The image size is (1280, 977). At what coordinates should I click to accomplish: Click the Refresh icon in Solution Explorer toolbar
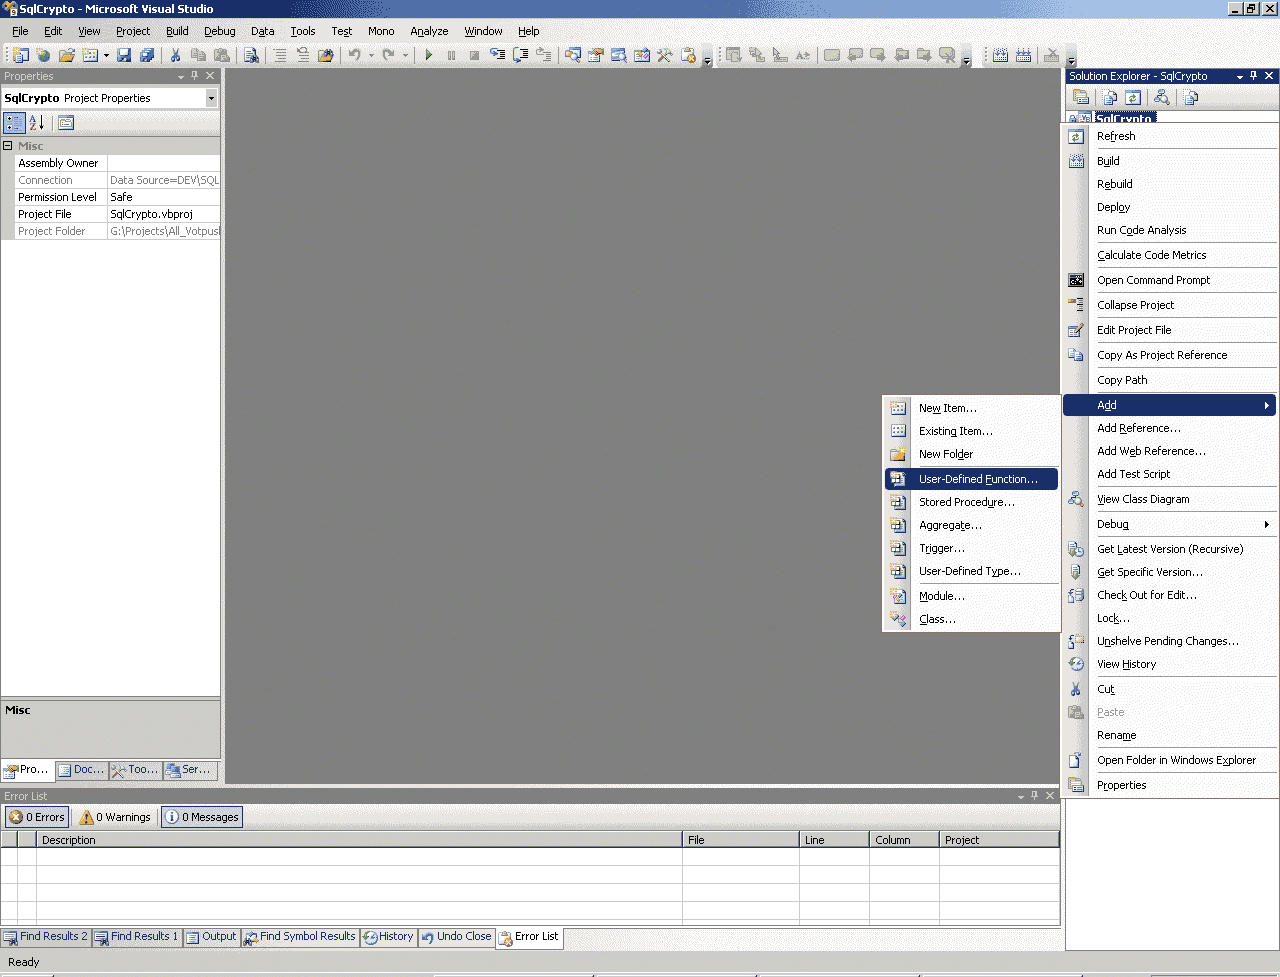[x=1133, y=98]
